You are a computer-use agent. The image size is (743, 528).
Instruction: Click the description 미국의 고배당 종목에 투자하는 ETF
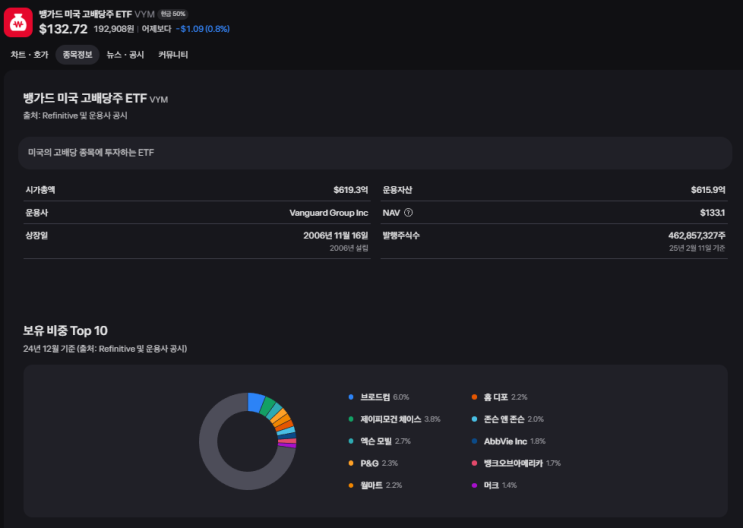(x=91, y=153)
